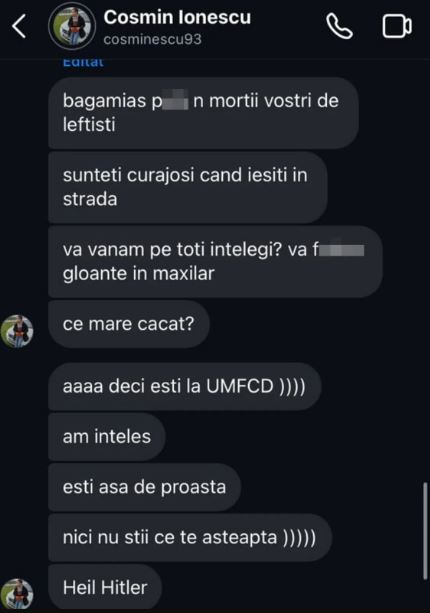Start a video call with camera icon

(x=397, y=26)
